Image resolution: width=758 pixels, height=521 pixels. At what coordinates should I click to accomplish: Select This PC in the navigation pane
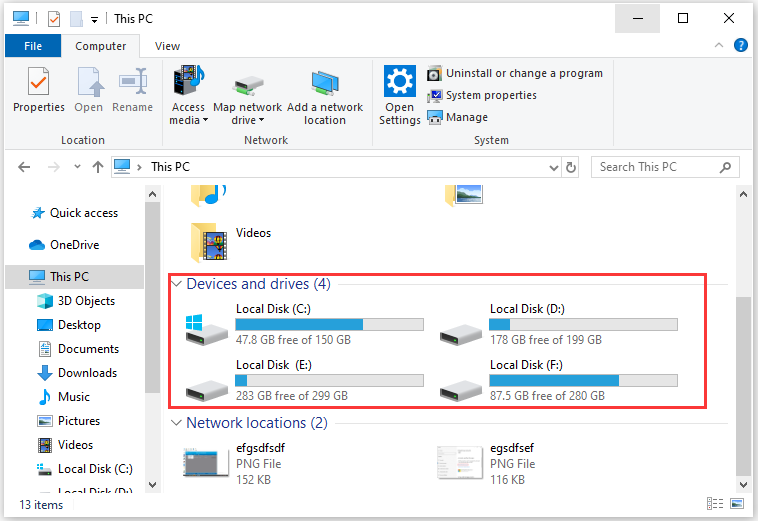click(74, 277)
